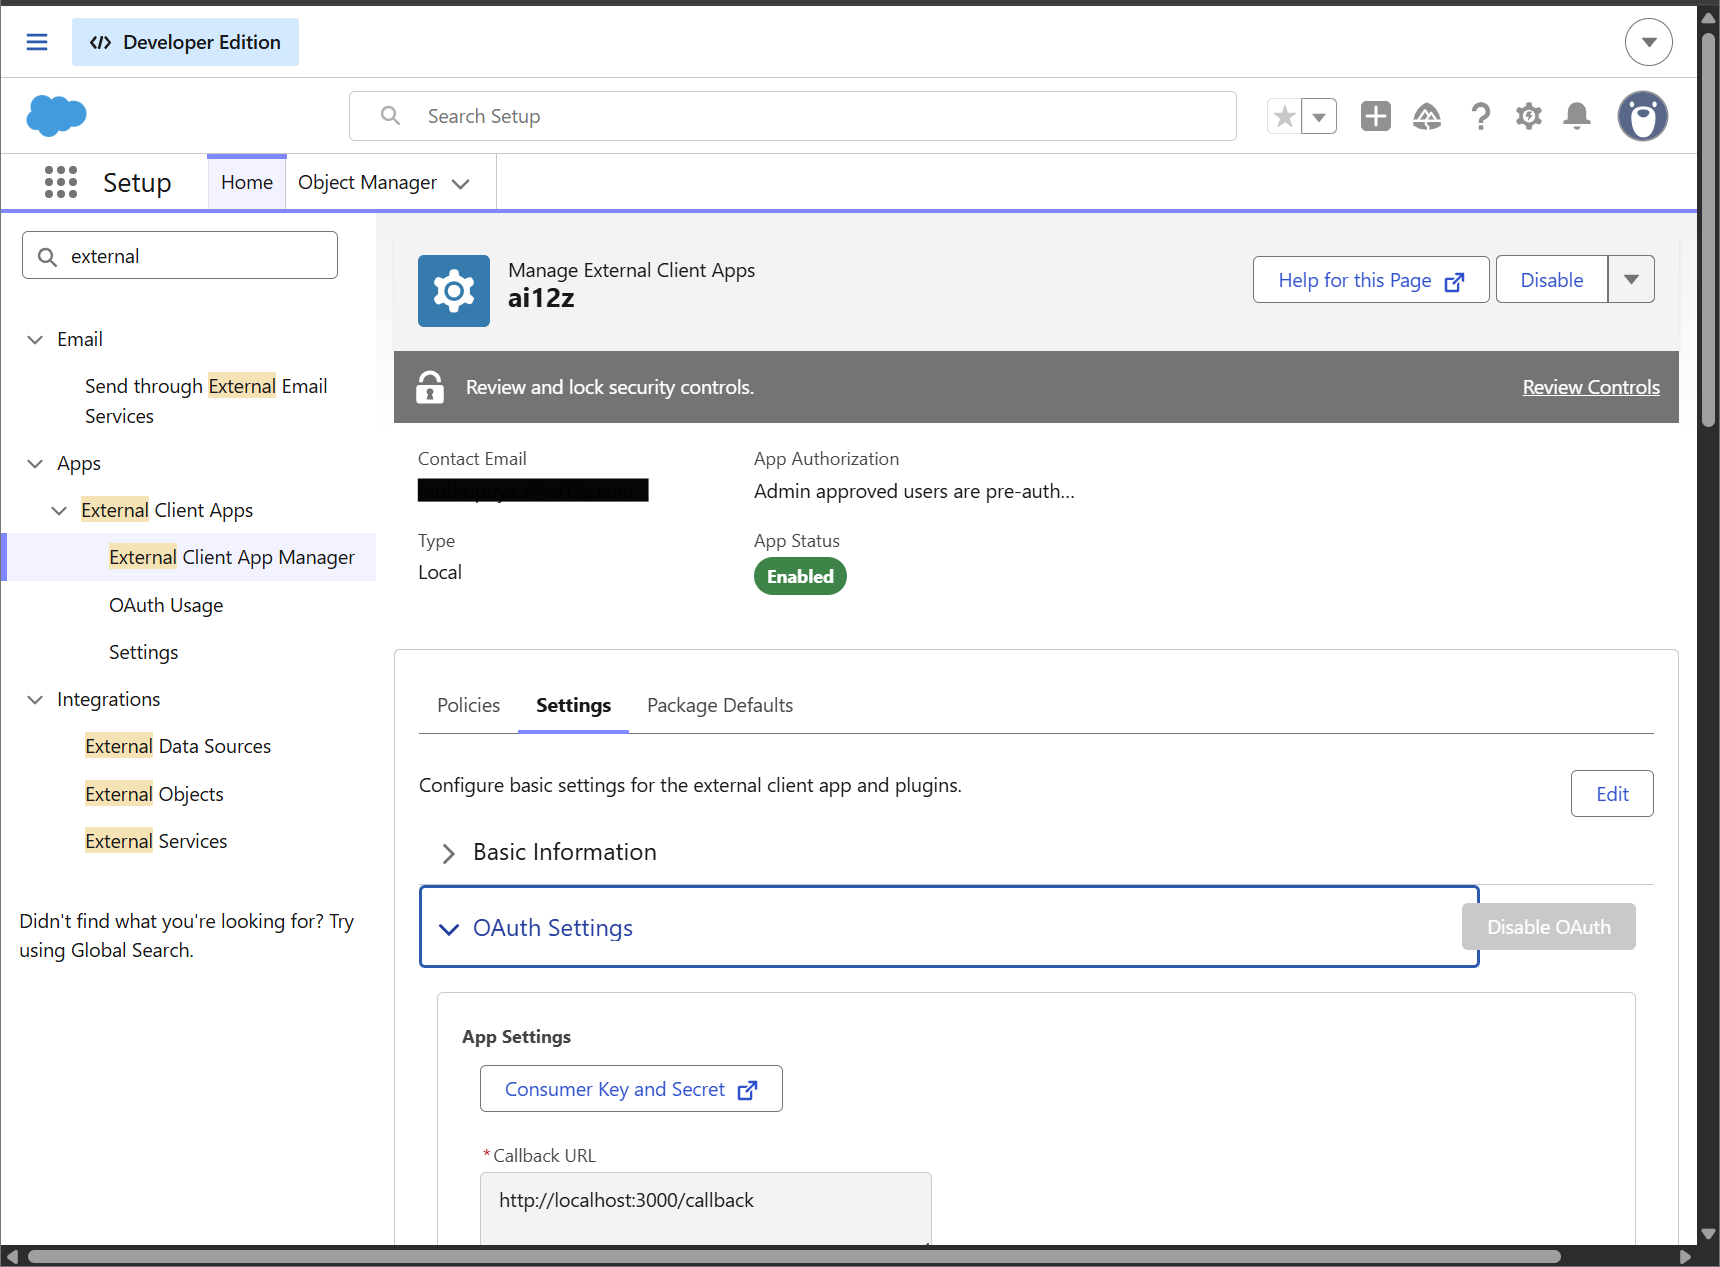Click the Search Setup field

(793, 116)
